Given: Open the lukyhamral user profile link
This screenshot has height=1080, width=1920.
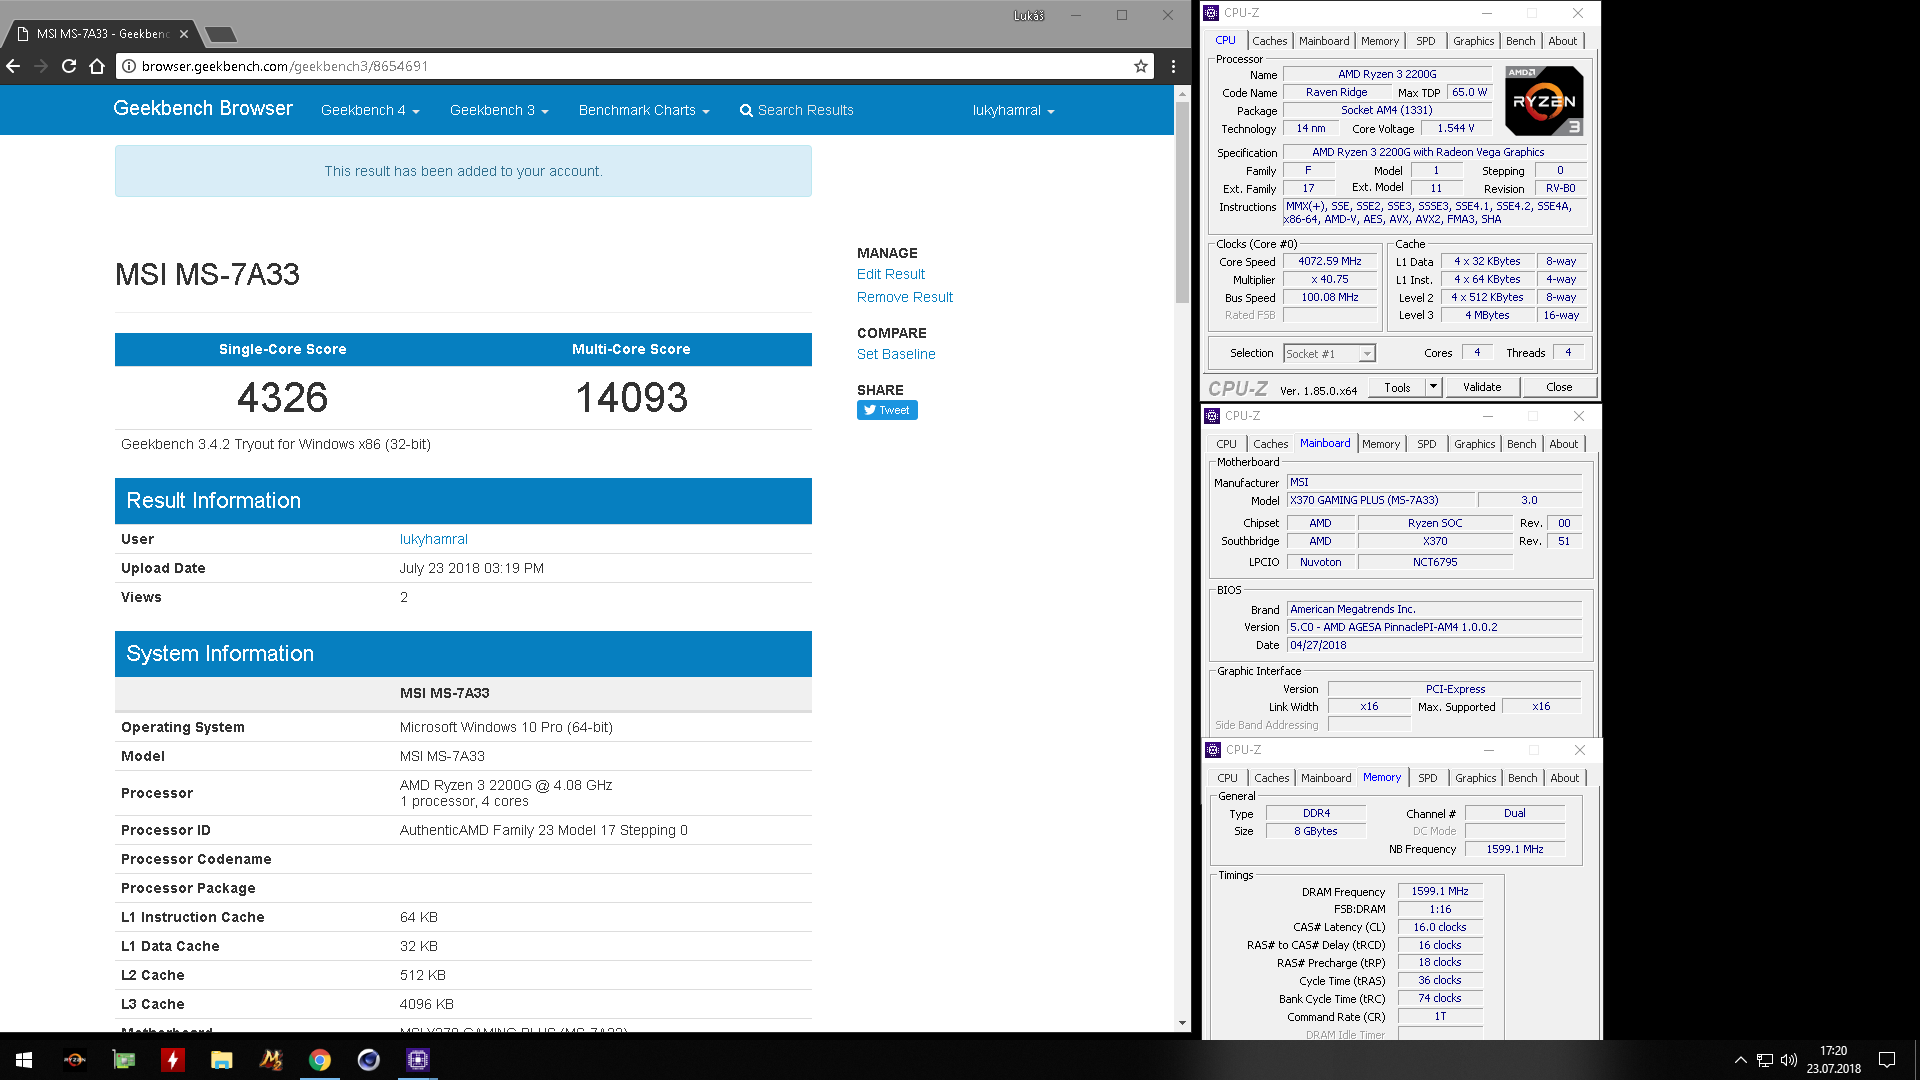Looking at the screenshot, I should (434, 539).
